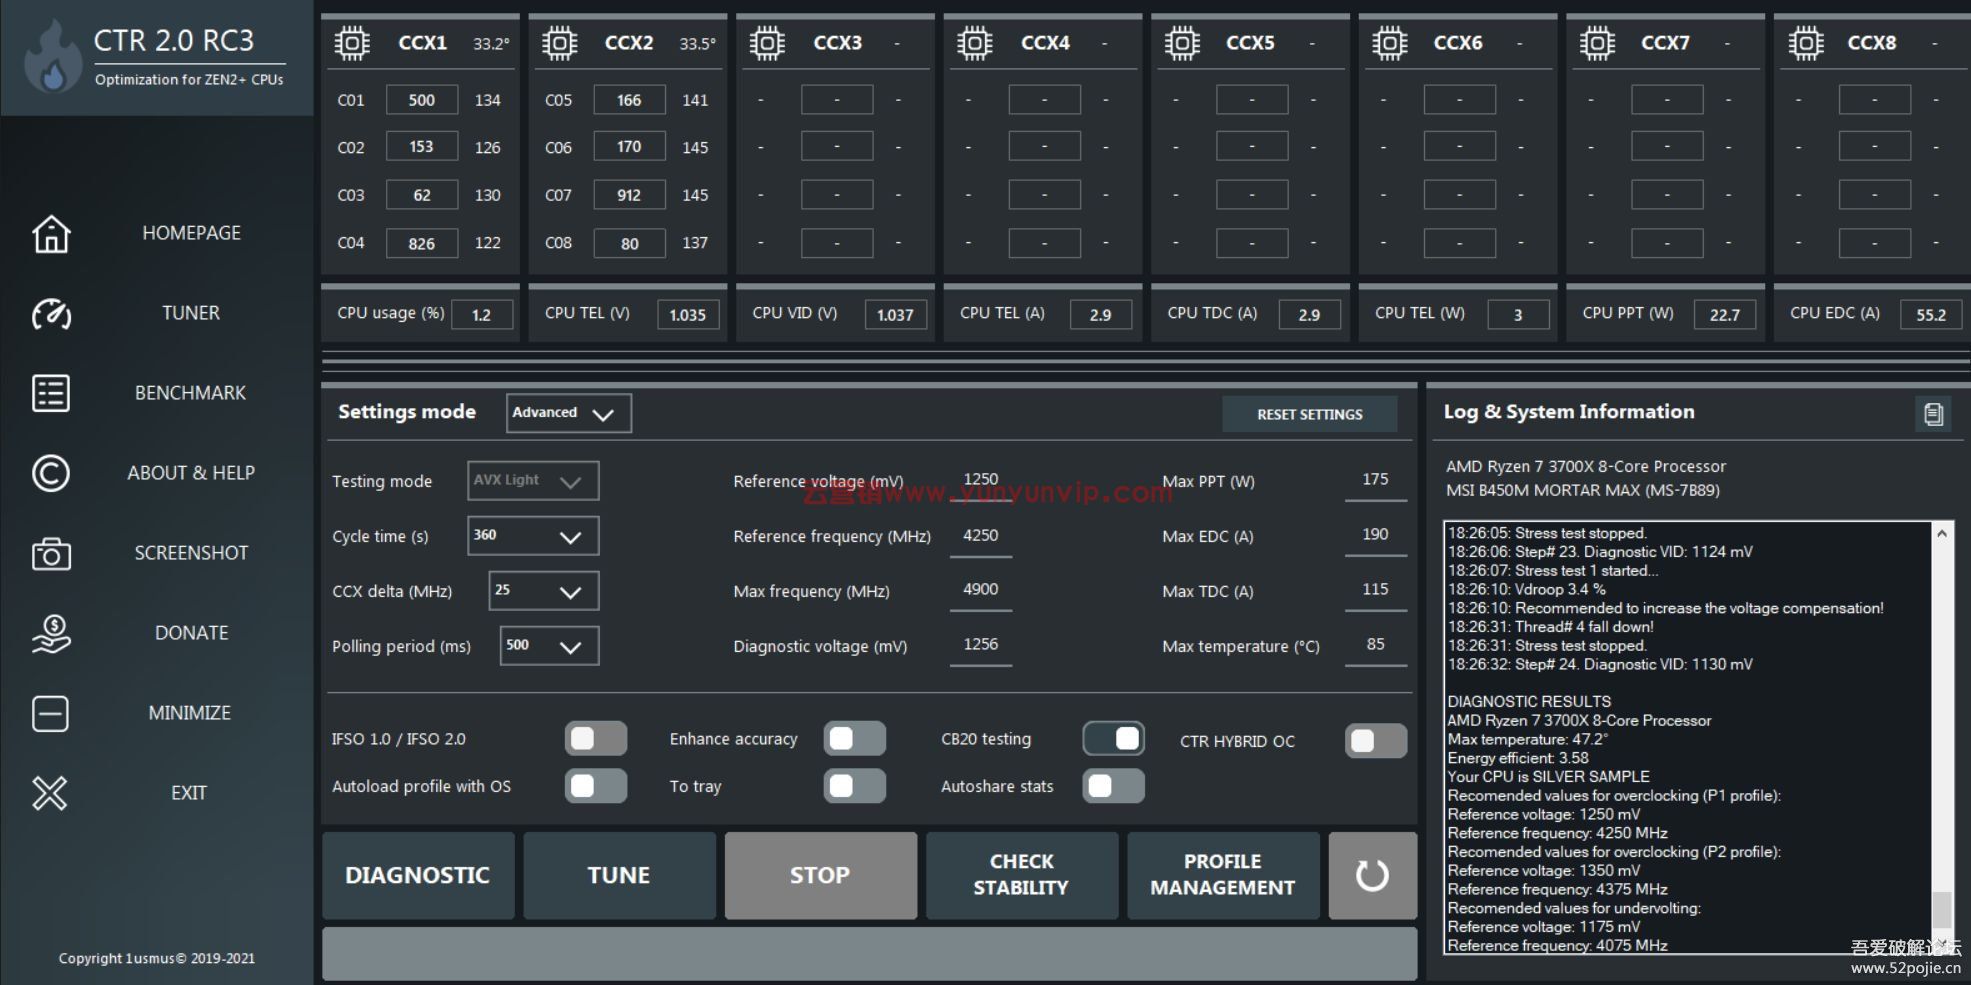Click the Screenshot camera icon

[51, 554]
